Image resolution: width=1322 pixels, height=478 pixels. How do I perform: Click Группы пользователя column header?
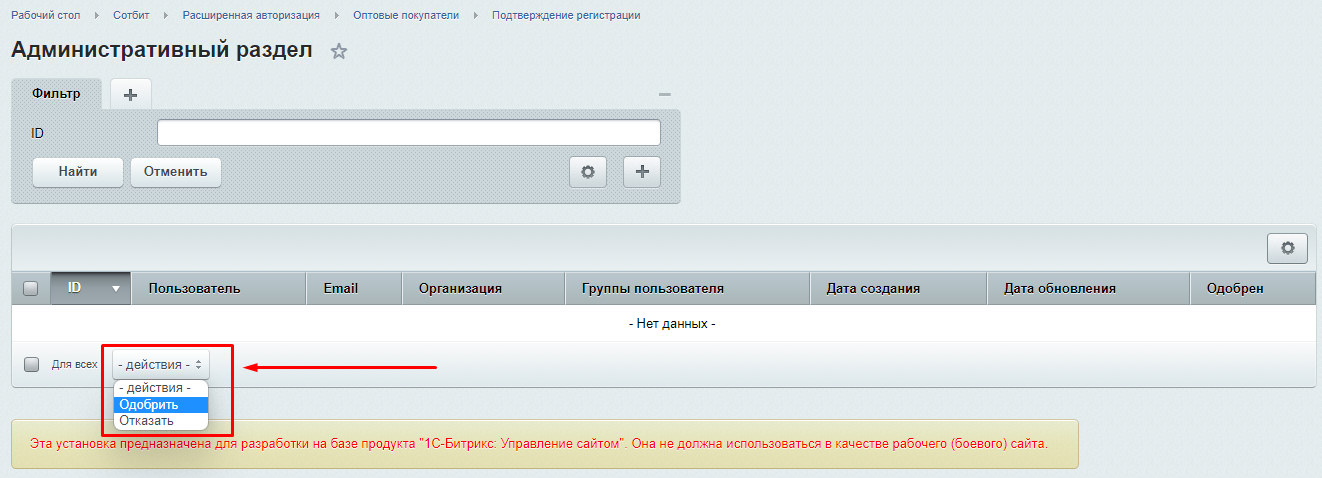pyautogui.click(x=687, y=288)
